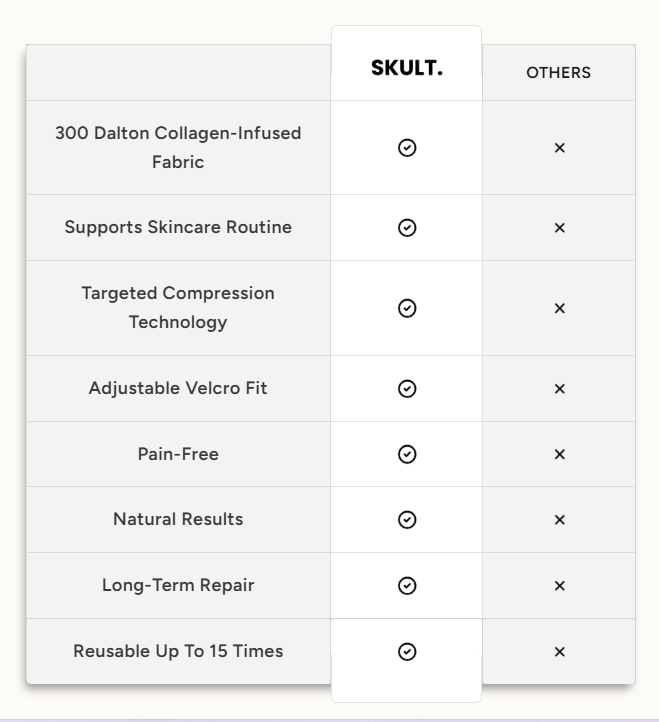Click the X icon in Pain-Free row
Viewport: 659px width, 722px height.
tap(560, 454)
